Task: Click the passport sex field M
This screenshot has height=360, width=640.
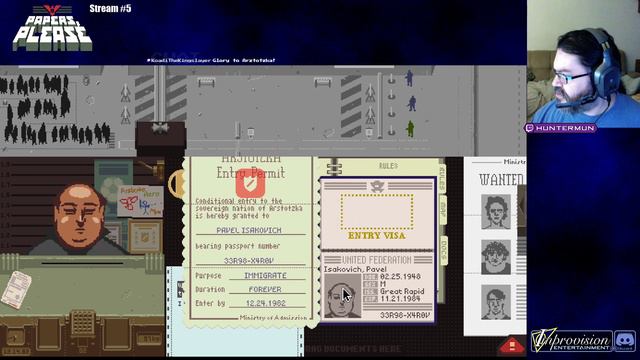Action: tap(383, 284)
